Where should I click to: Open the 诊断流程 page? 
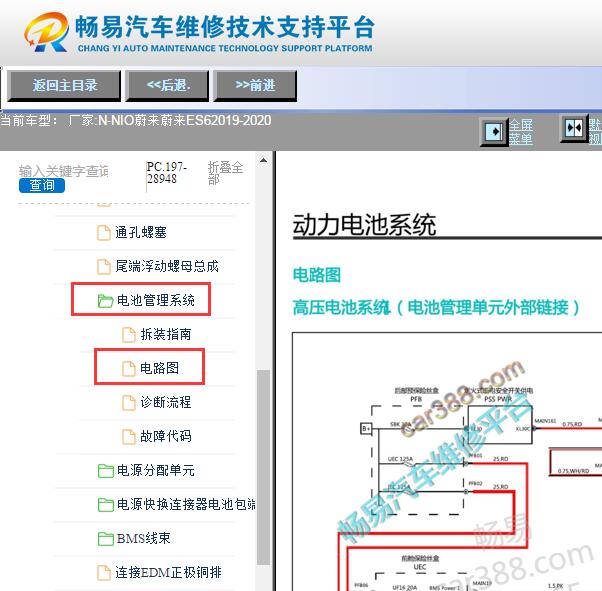(166, 402)
